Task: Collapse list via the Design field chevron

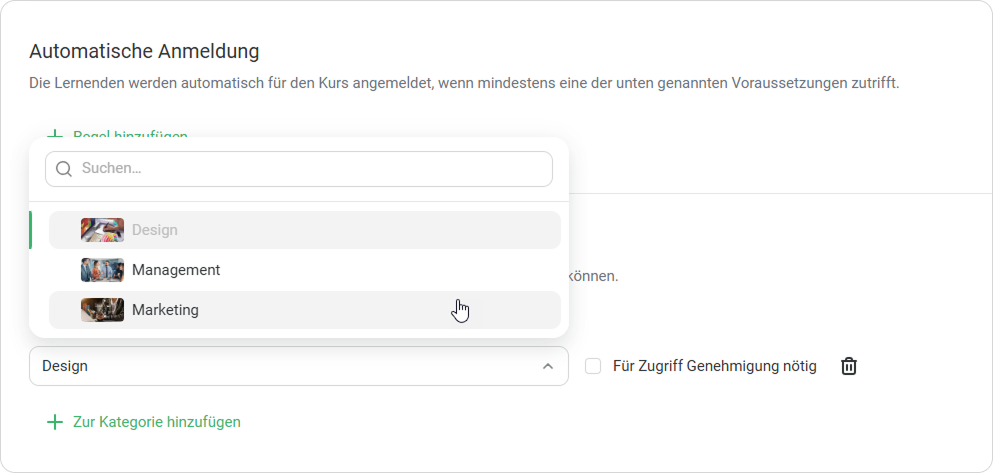Action: pyautogui.click(x=547, y=366)
